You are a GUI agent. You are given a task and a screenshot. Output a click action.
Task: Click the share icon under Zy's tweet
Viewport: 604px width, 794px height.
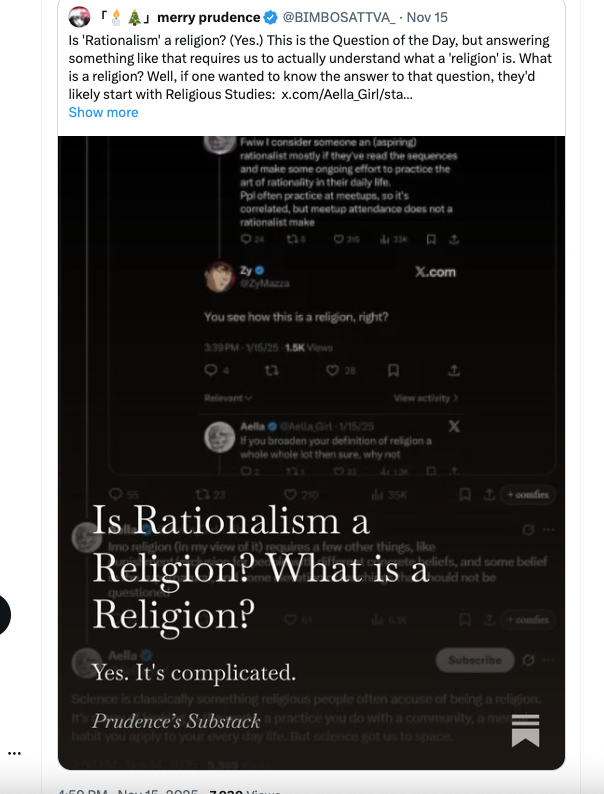(x=454, y=371)
